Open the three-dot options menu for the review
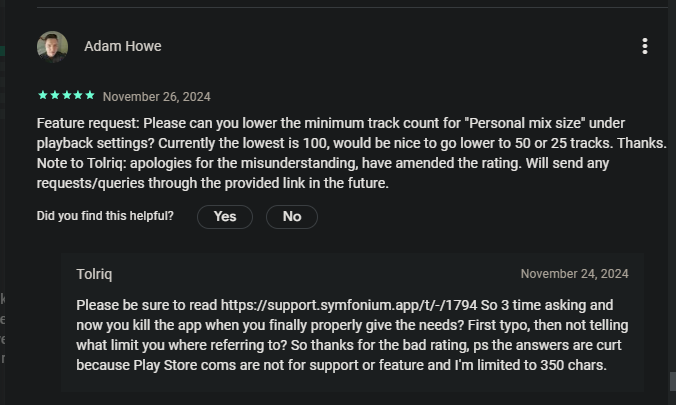The width and height of the screenshot is (676, 405). tap(645, 46)
